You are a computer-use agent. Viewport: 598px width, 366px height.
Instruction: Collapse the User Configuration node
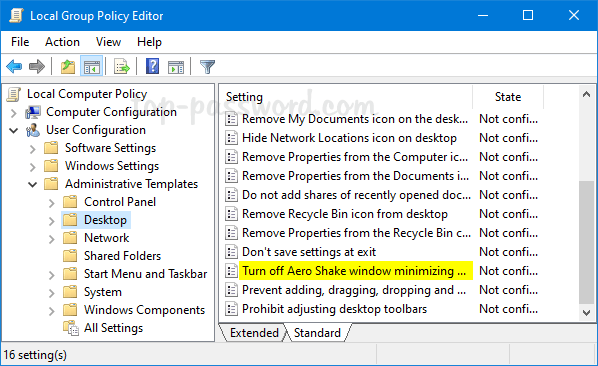point(14,130)
